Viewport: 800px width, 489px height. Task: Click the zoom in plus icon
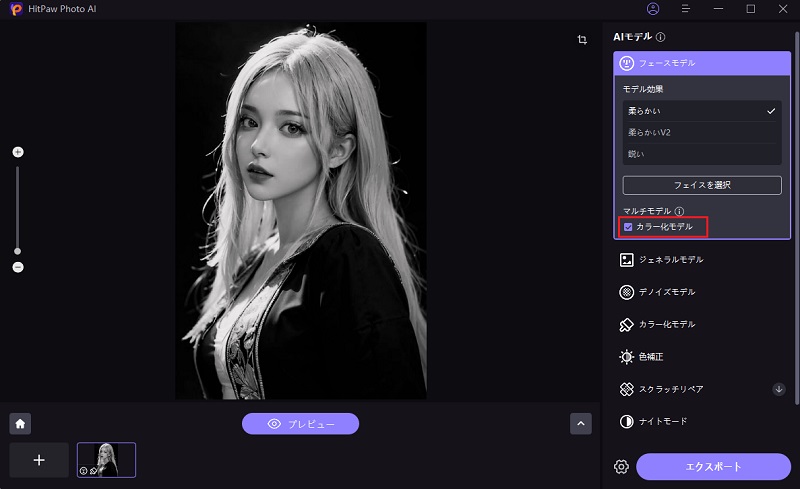pyautogui.click(x=18, y=152)
